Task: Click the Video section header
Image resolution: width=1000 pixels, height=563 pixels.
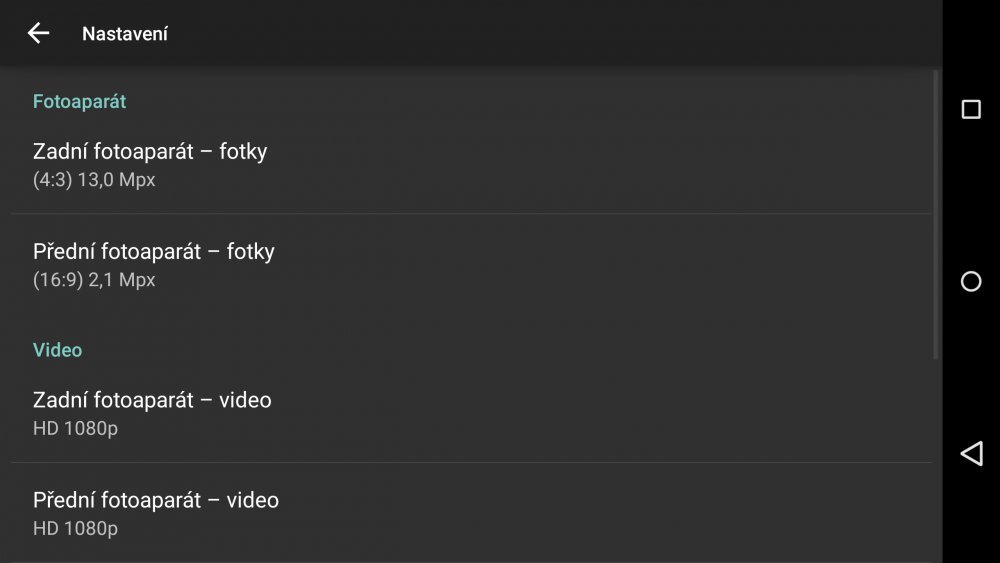Action: 57,350
